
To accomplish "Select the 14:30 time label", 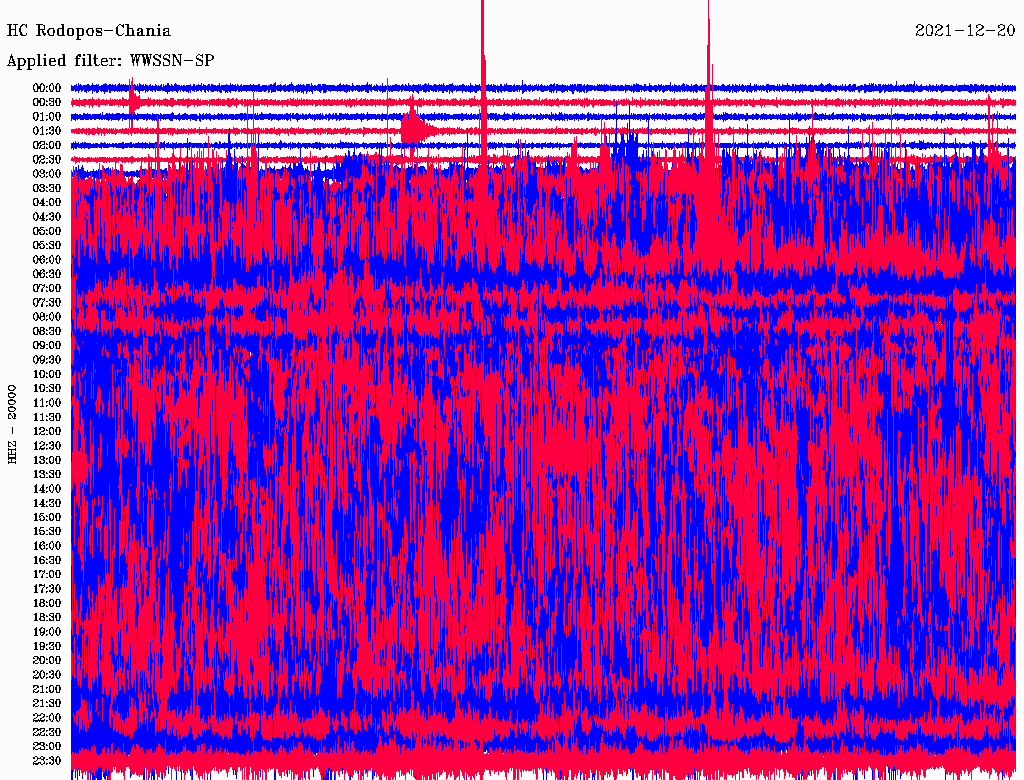I will point(47,503).
